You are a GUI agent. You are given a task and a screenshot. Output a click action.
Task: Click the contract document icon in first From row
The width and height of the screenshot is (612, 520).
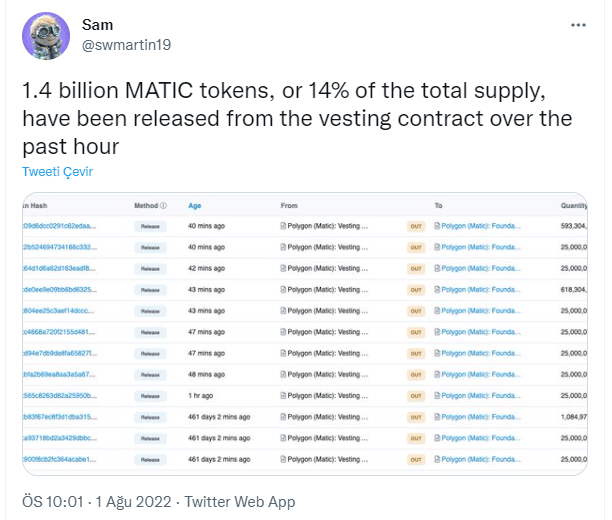tap(283, 226)
